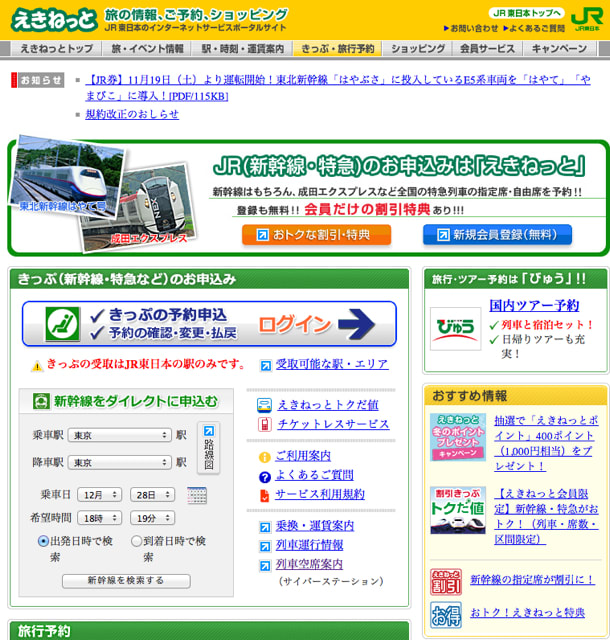
Task: Open the えきねっとトクだ値 text link
Action: click(328, 405)
